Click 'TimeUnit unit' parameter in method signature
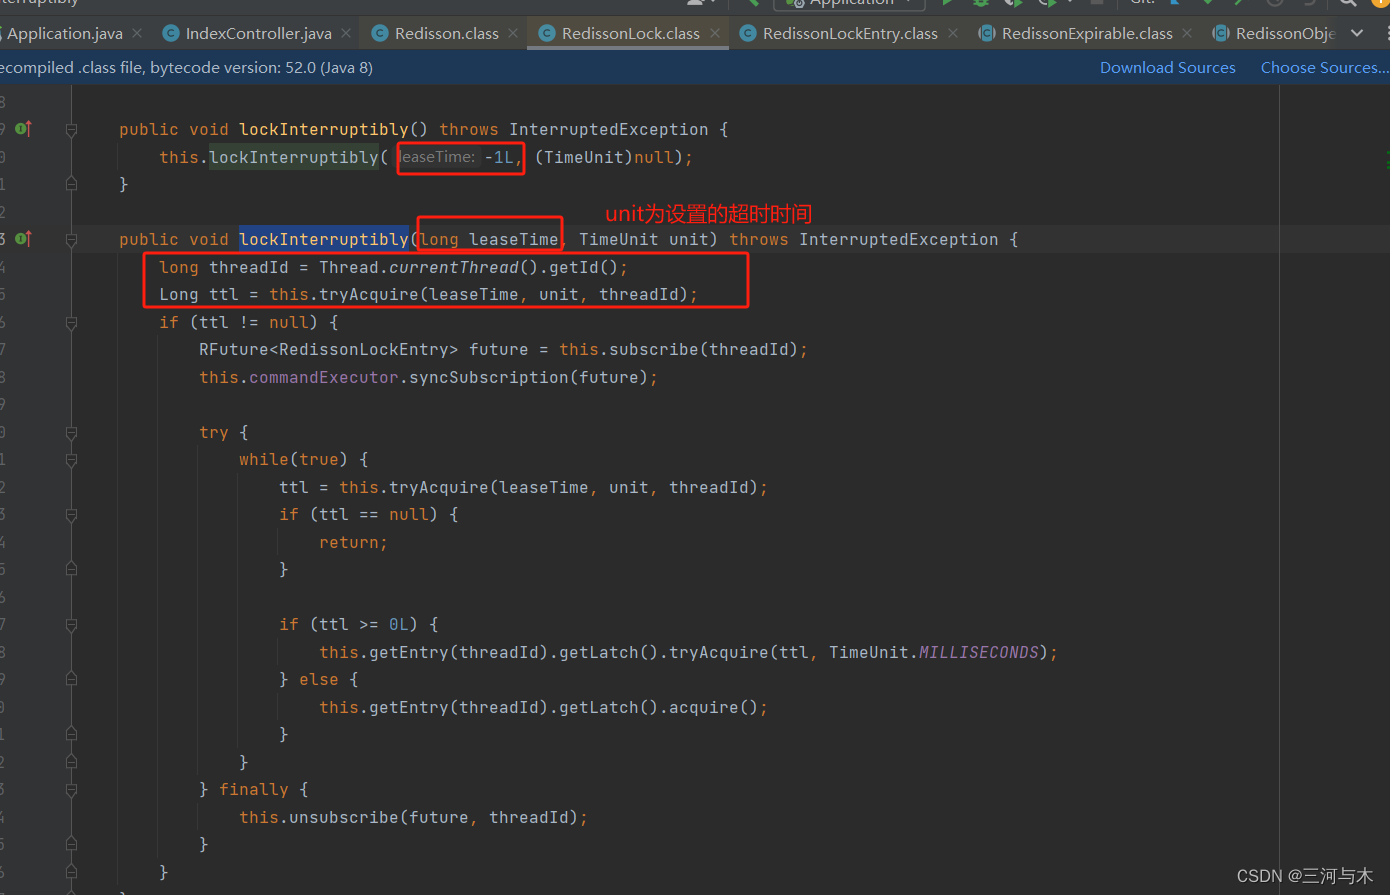Viewport: 1390px width, 895px height. (644, 239)
